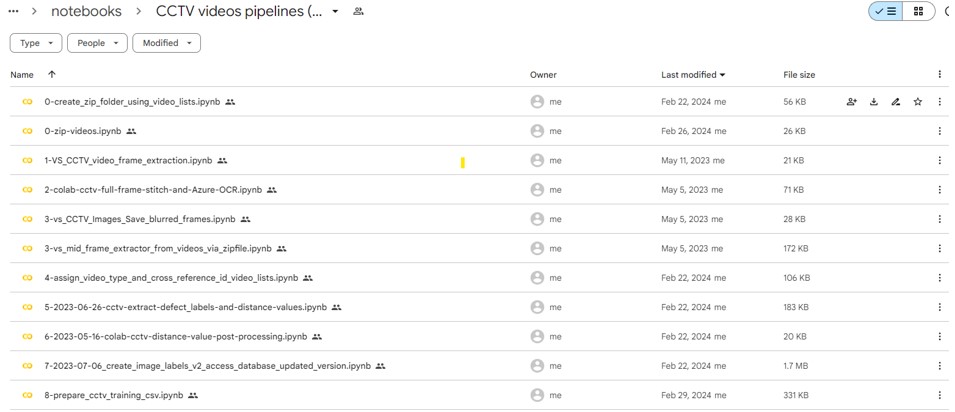Download 0-create_zip_folder_using_video_lists.ipynb file
The height and width of the screenshot is (412, 955).
click(x=873, y=102)
